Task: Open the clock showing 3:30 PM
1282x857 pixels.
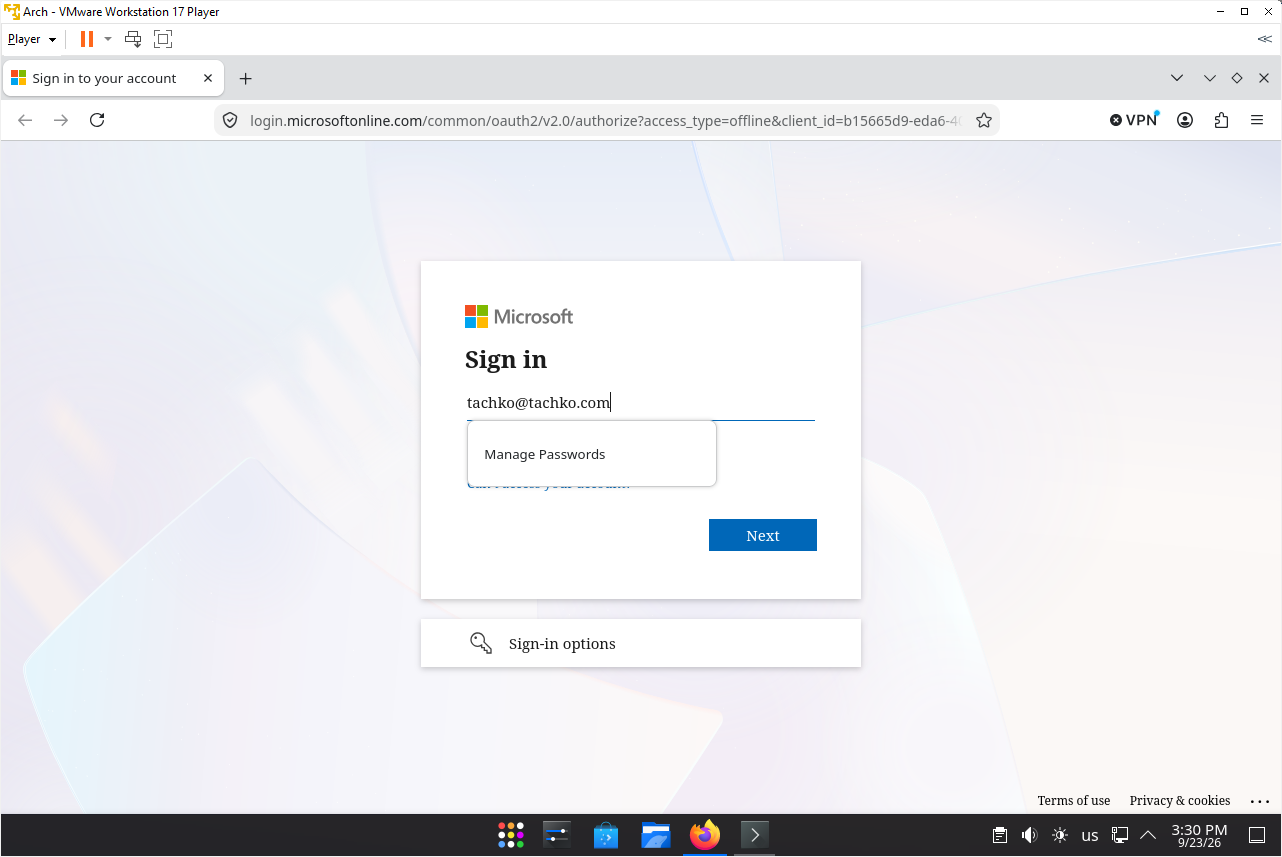Action: pos(1199,836)
